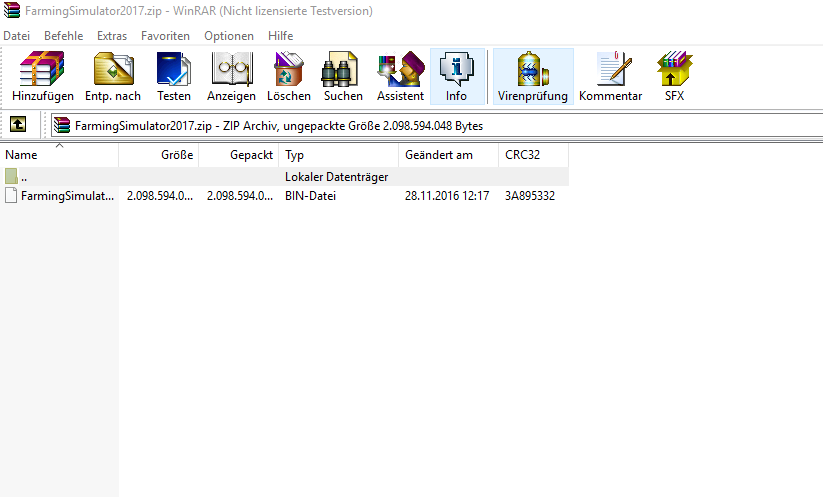
Task: Open the Anzeigen view icon
Action: point(231,77)
